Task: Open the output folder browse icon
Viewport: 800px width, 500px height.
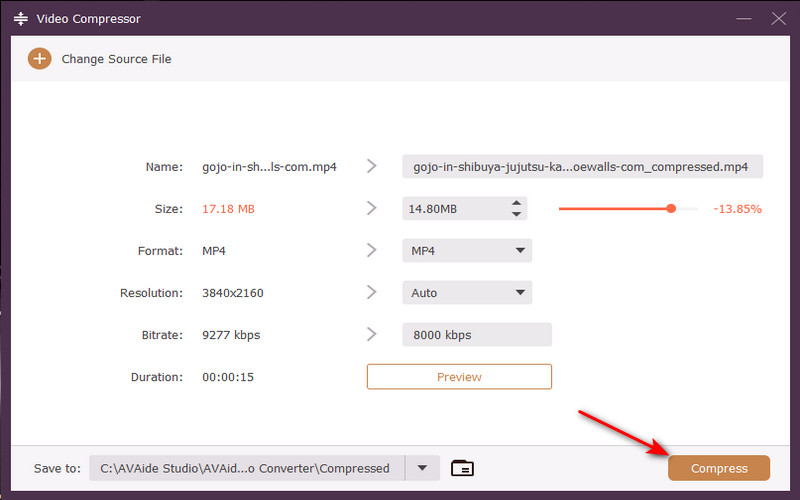Action: [x=462, y=468]
